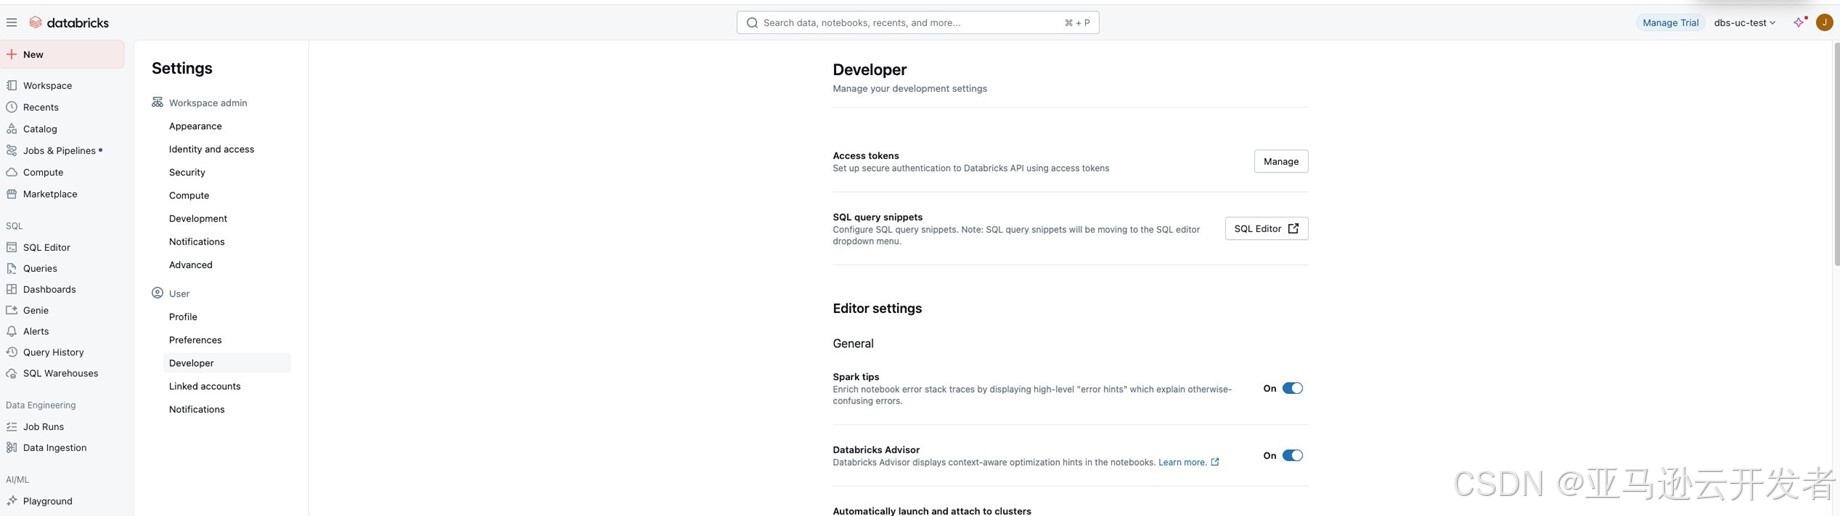Click the SQL Editor icon in sidebar
Screen dimensions: 1840x516
12,247
